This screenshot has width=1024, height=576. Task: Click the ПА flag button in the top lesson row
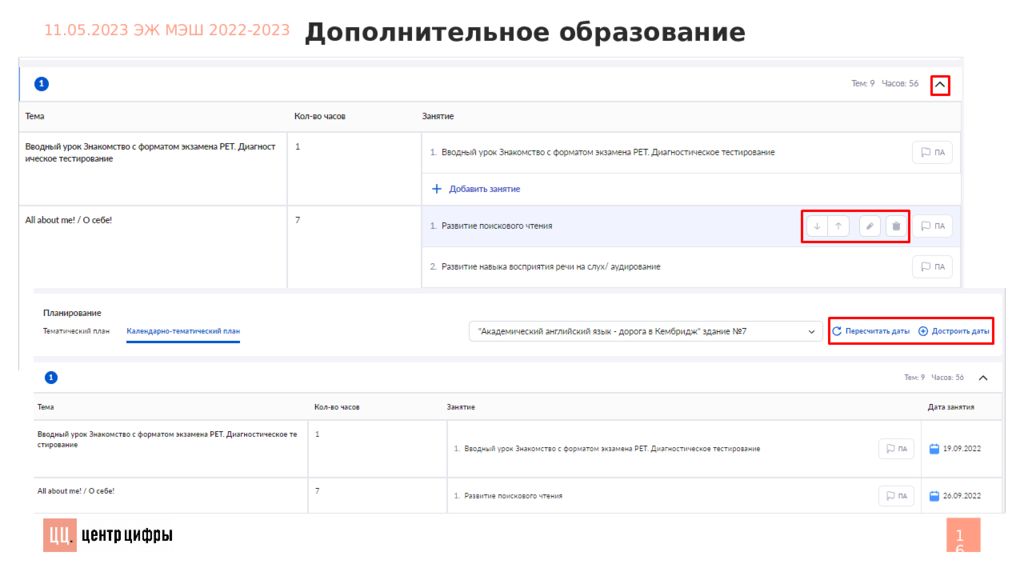tap(932, 152)
